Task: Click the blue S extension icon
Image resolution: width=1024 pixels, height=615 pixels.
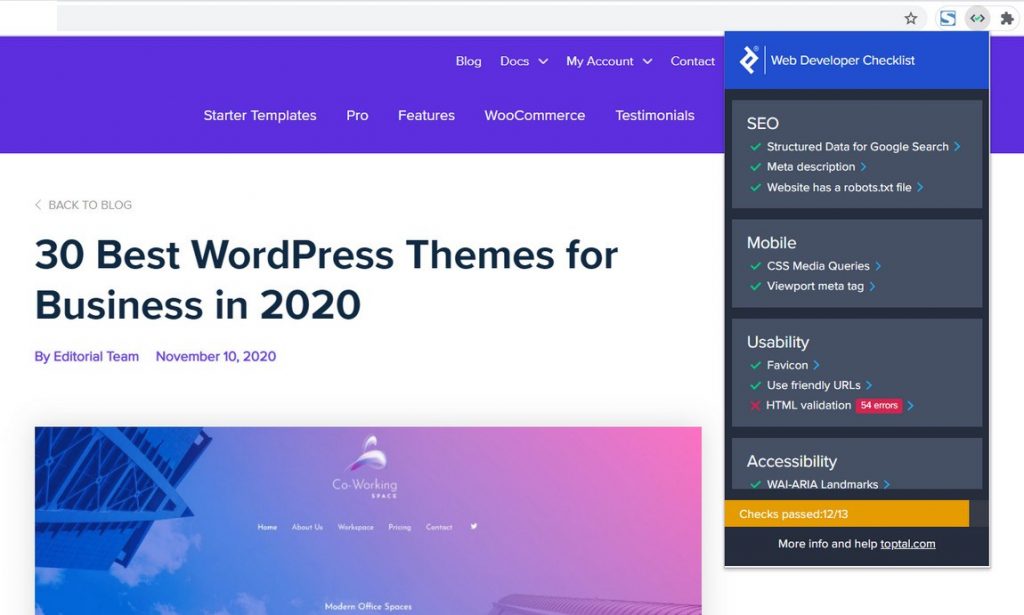Action: coord(946,17)
